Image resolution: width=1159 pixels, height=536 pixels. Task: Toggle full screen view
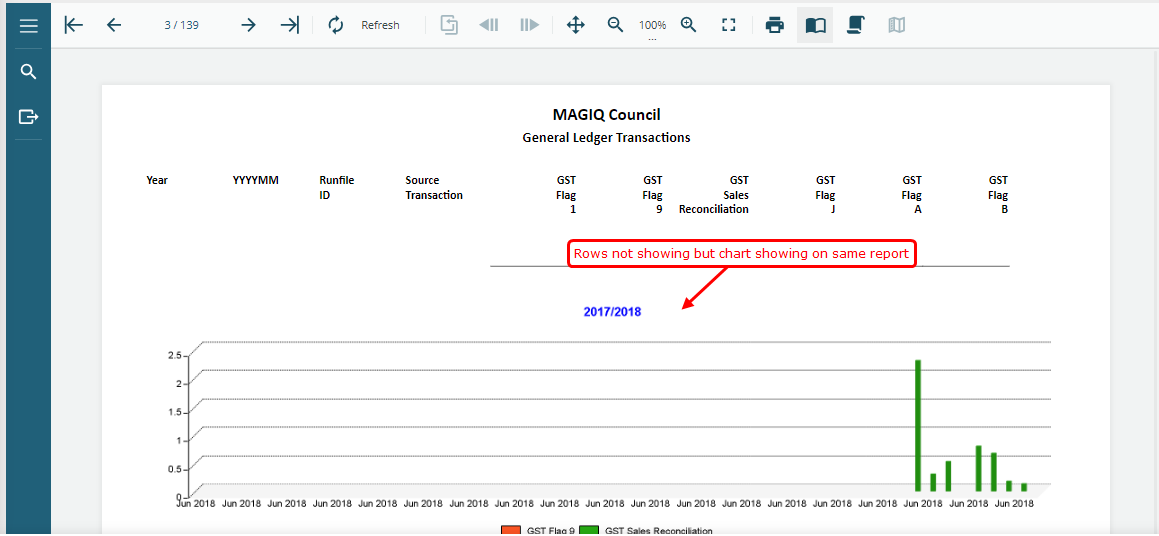point(729,25)
